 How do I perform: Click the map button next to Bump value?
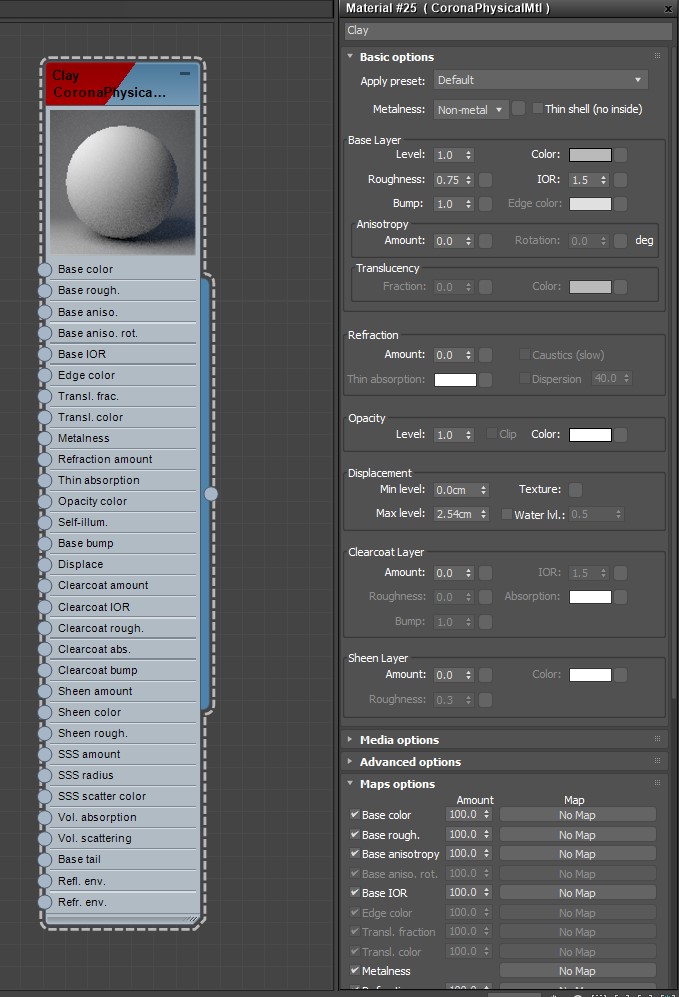485,203
